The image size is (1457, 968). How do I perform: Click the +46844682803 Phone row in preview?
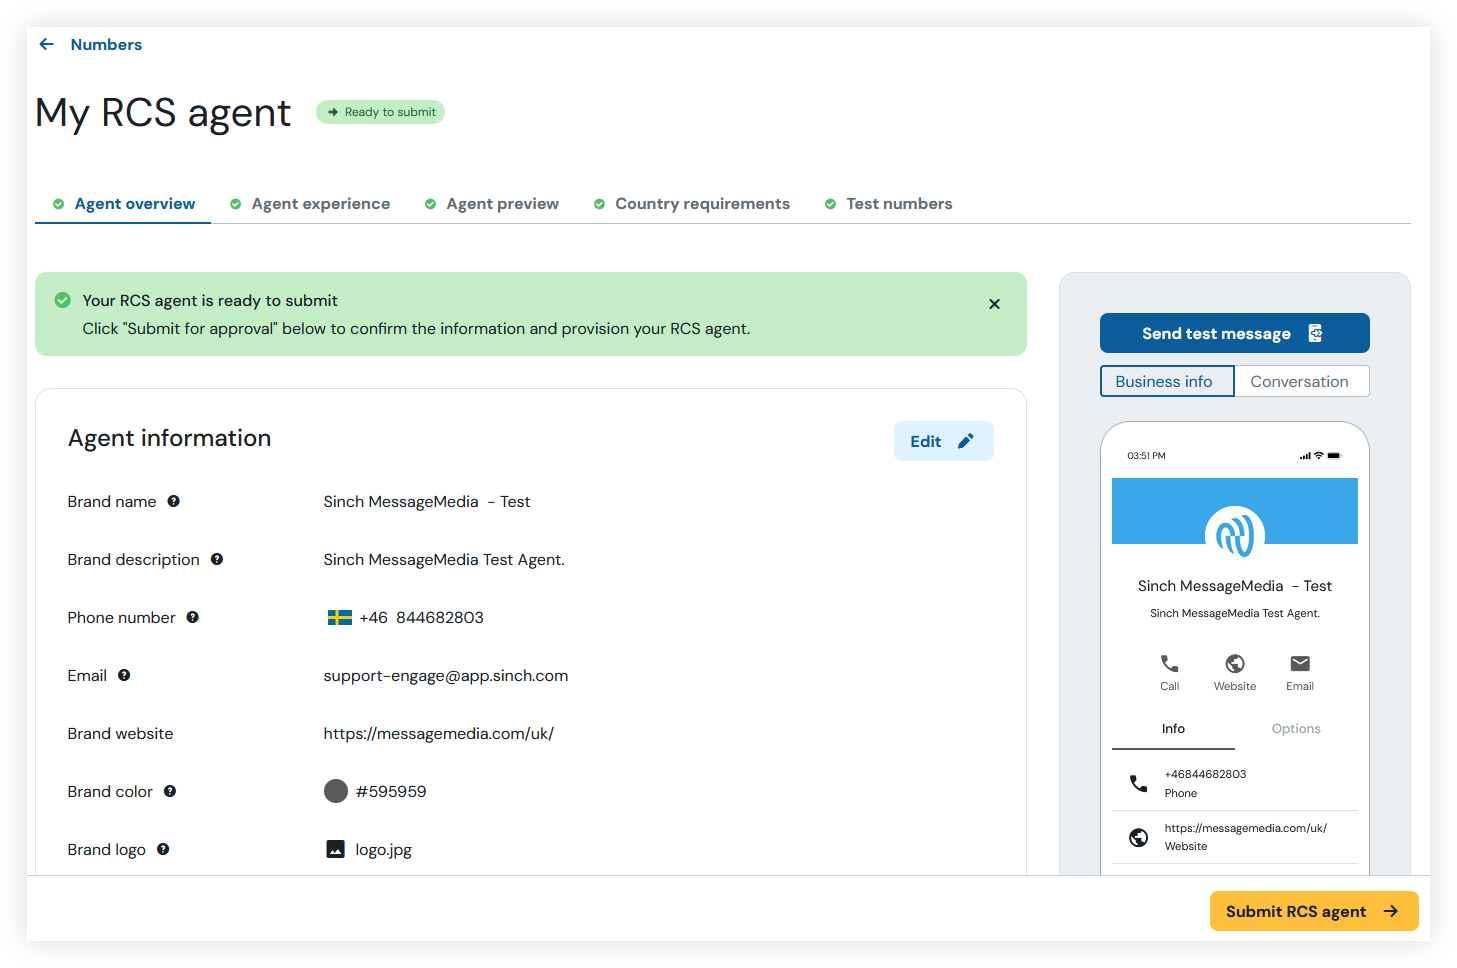click(x=1235, y=783)
